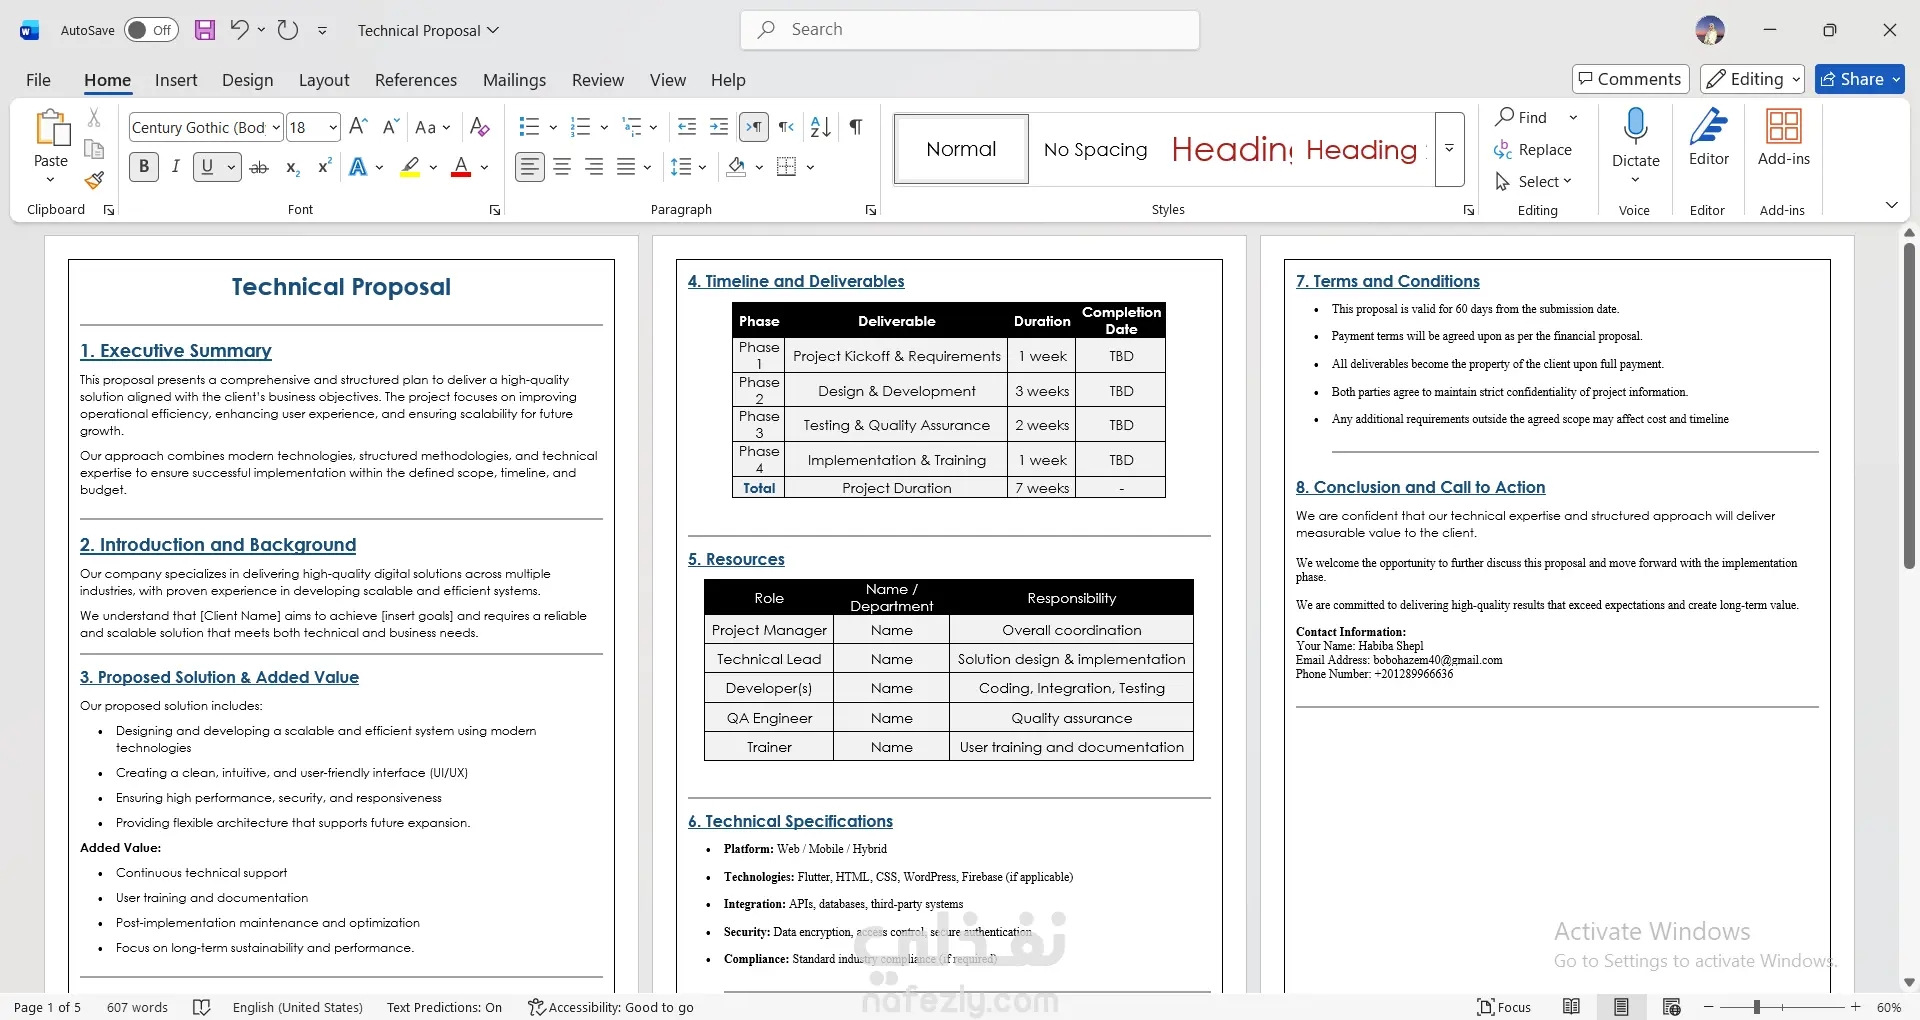Screen dimensions: 1920x1020
Task: Apply the No Spacing style
Action: (1095, 149)
